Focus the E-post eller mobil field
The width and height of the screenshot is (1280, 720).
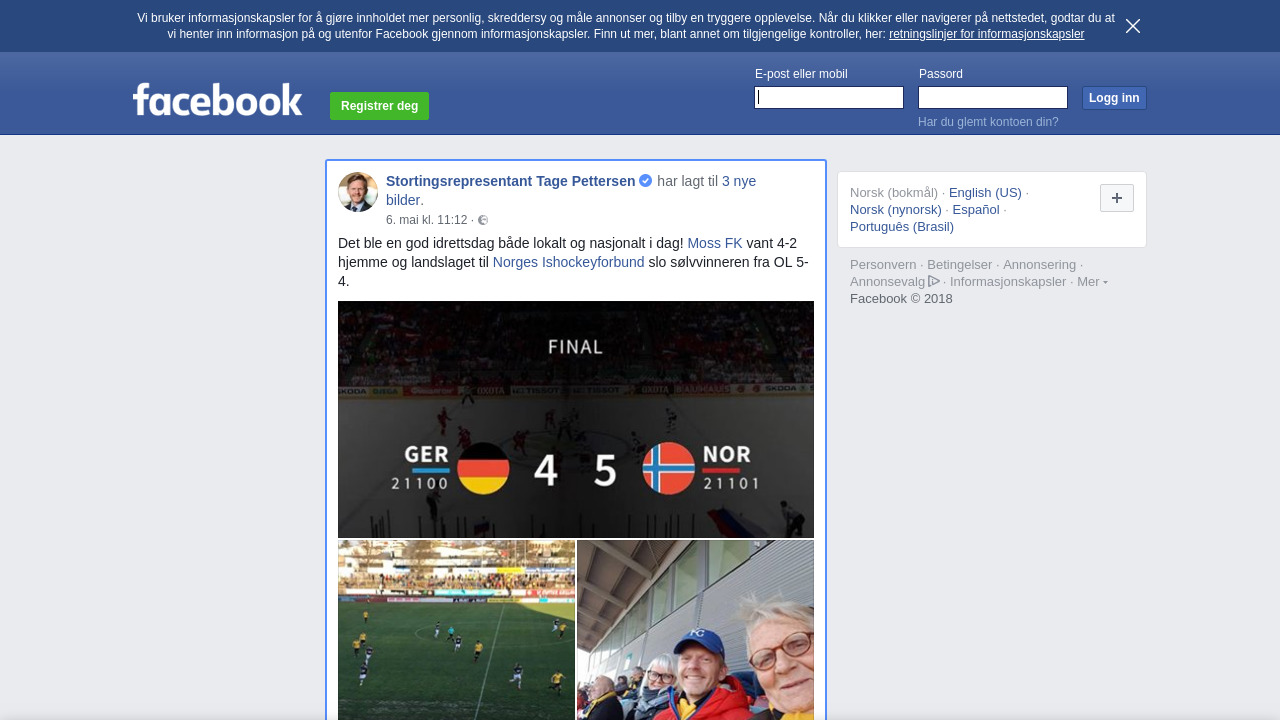click(x=829, y=97)
